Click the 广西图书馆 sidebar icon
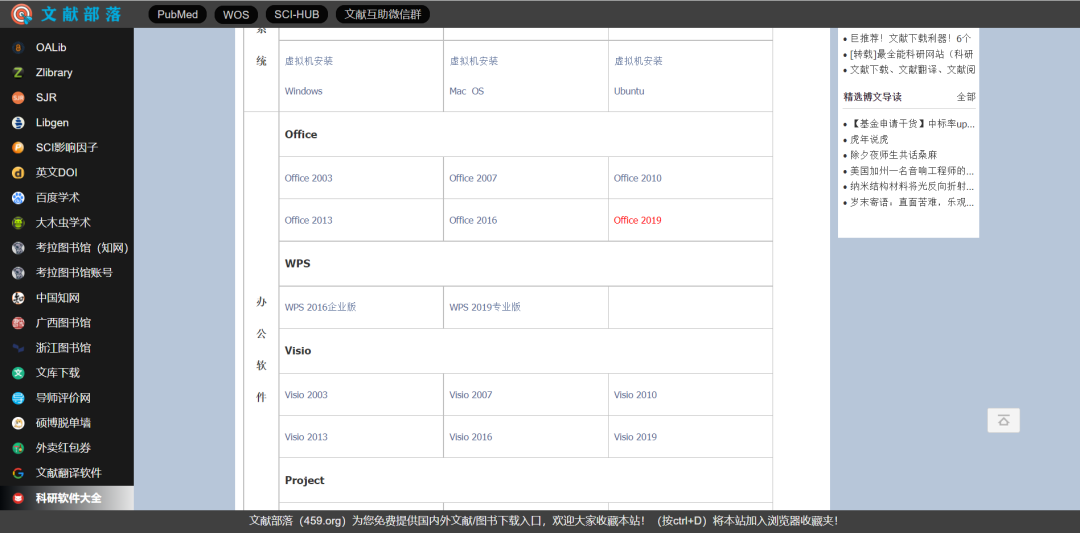Screen dimensions: 1080x533 tap(19, 323)
